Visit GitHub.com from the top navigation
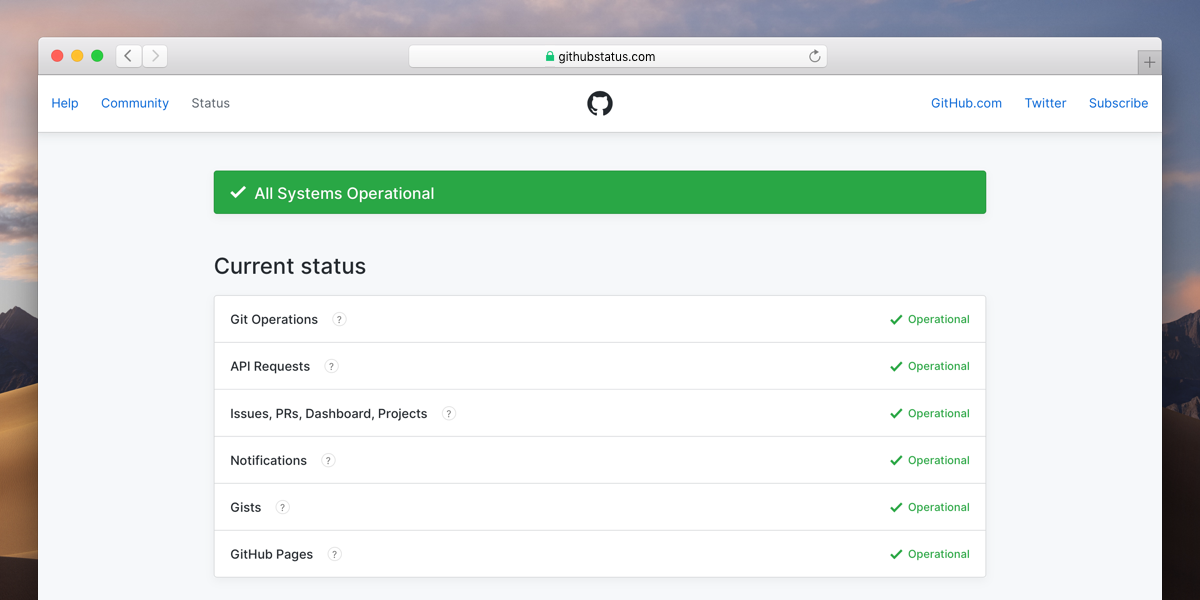This screenshot has height=600, width=1200. [x=965, y=103]
